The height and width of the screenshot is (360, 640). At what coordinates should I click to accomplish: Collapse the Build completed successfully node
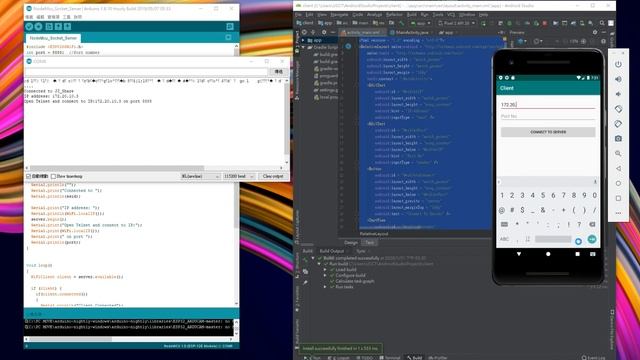point(313,258)
